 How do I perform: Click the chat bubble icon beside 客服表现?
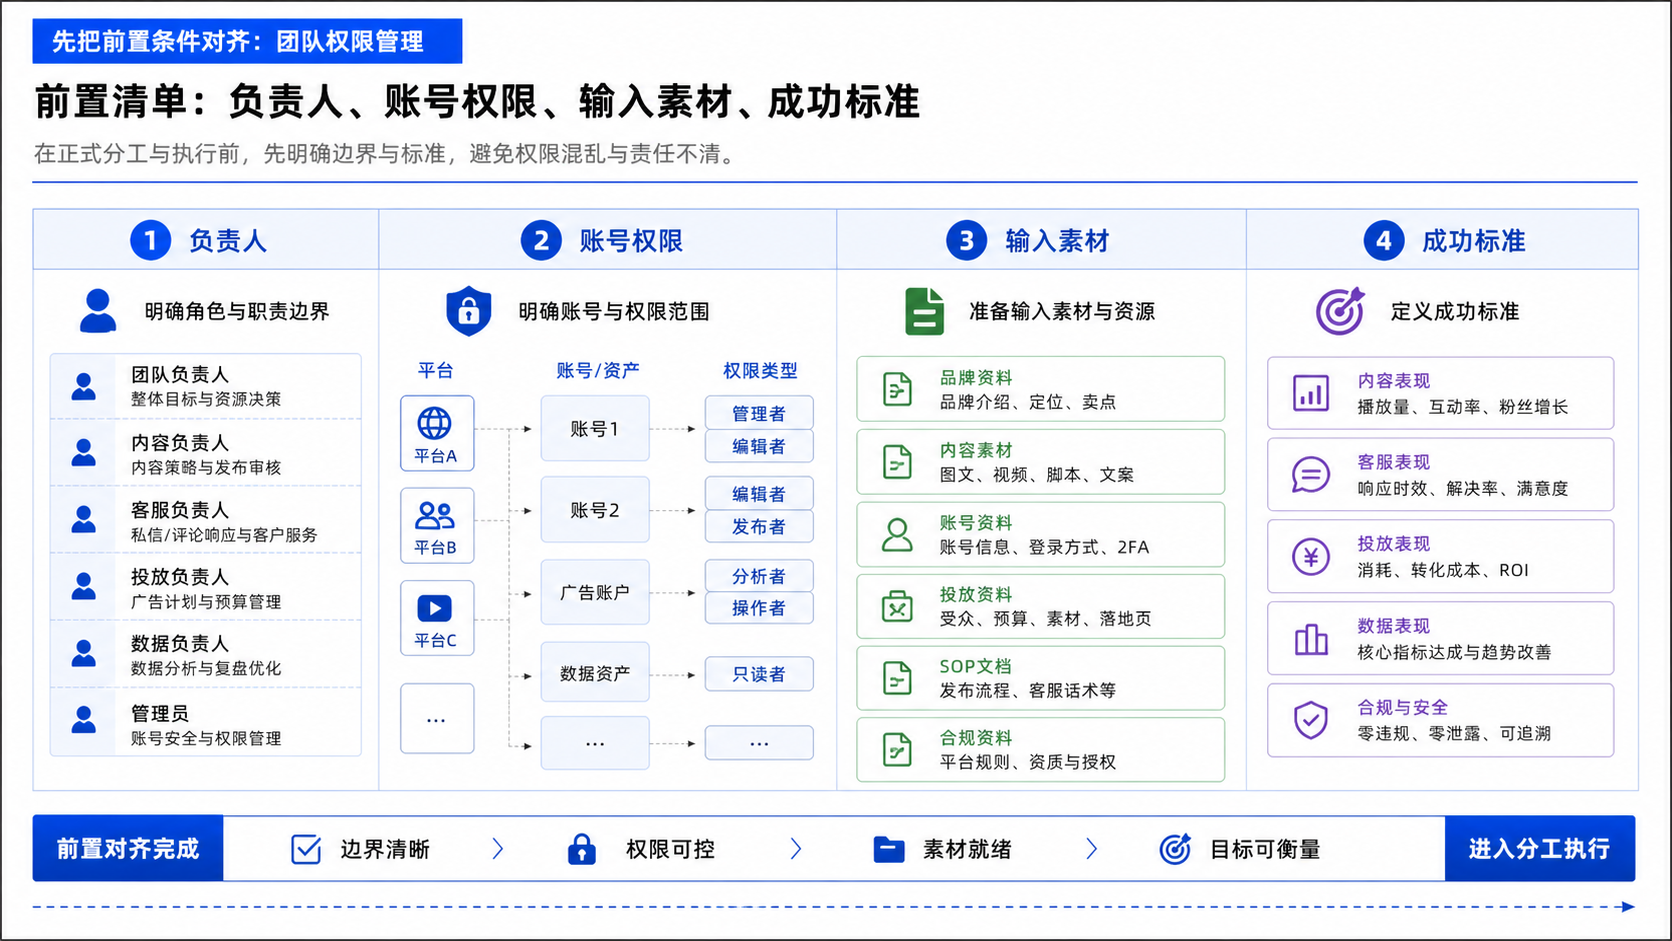tap(1311, 475)
